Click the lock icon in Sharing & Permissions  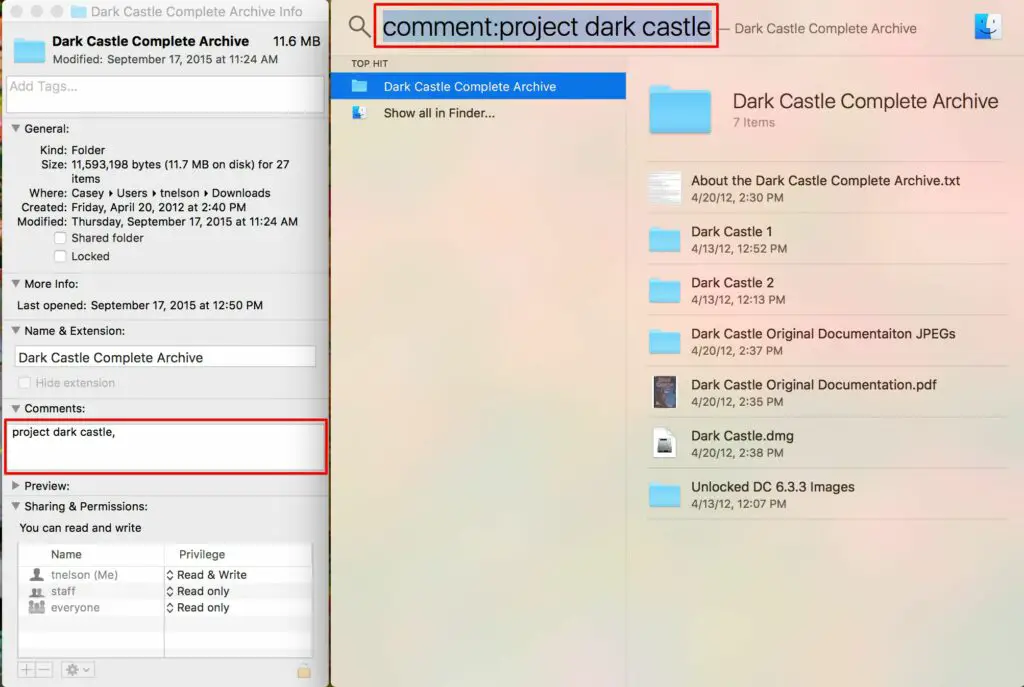[304, 671]
